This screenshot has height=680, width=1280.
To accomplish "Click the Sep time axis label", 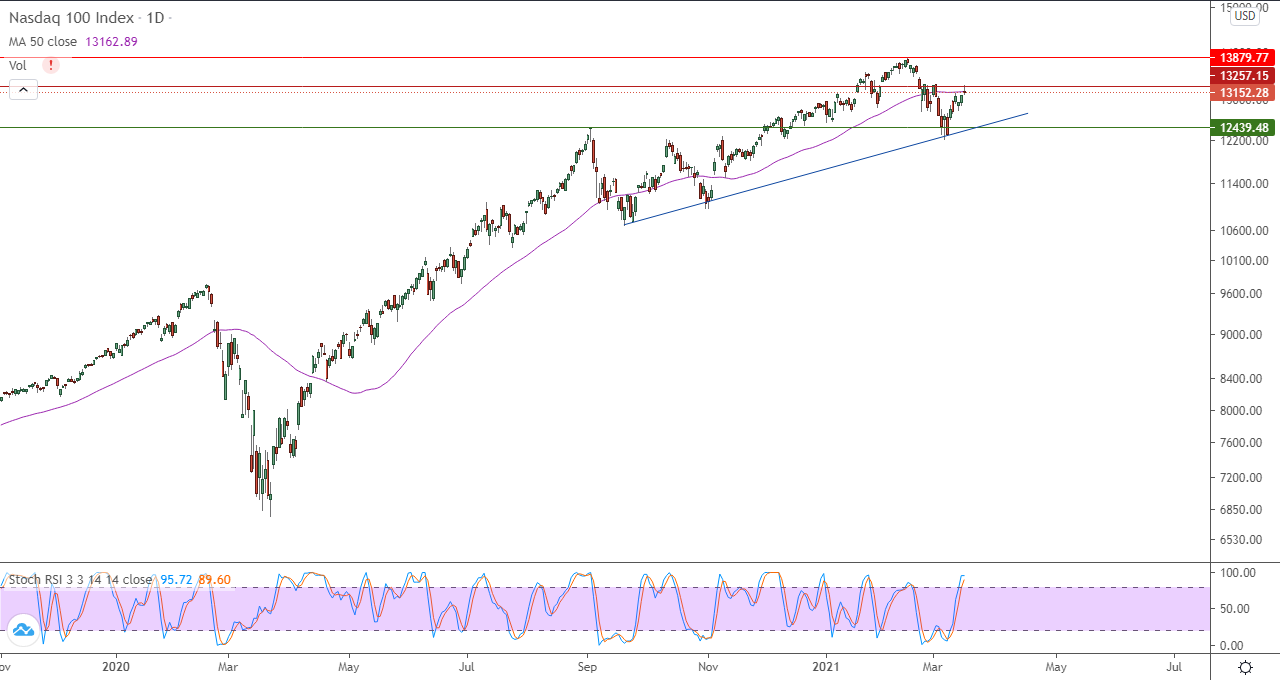I will tap(587, 666).
